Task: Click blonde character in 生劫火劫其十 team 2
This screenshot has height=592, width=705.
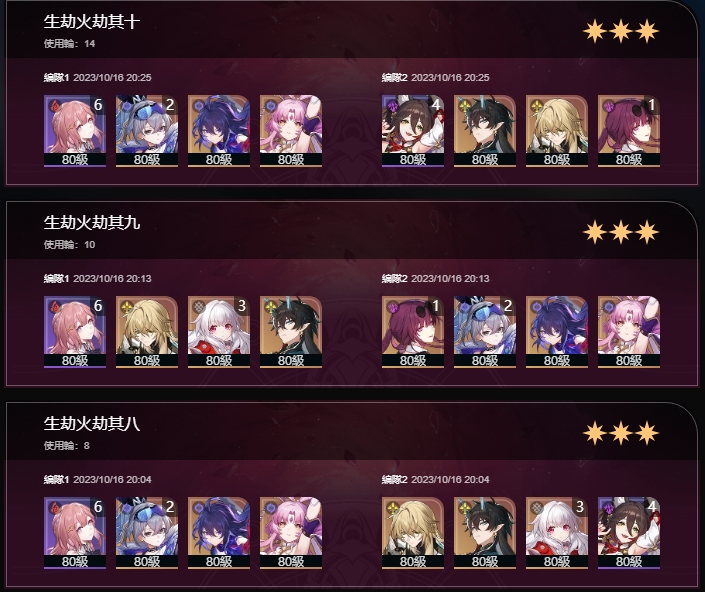Action: click(x=557, y=131)
